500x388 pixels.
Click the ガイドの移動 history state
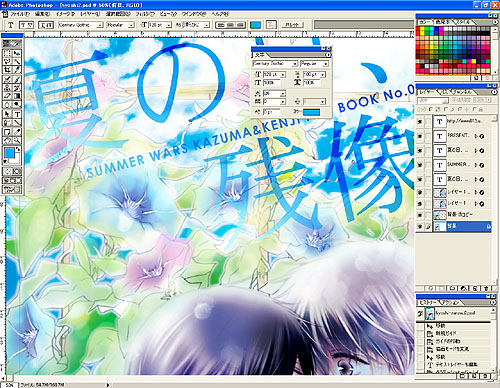448,341
